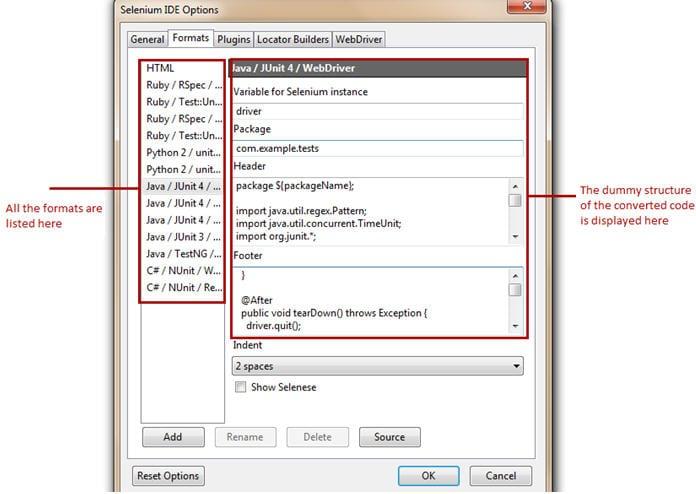Click the Source button

390,437
